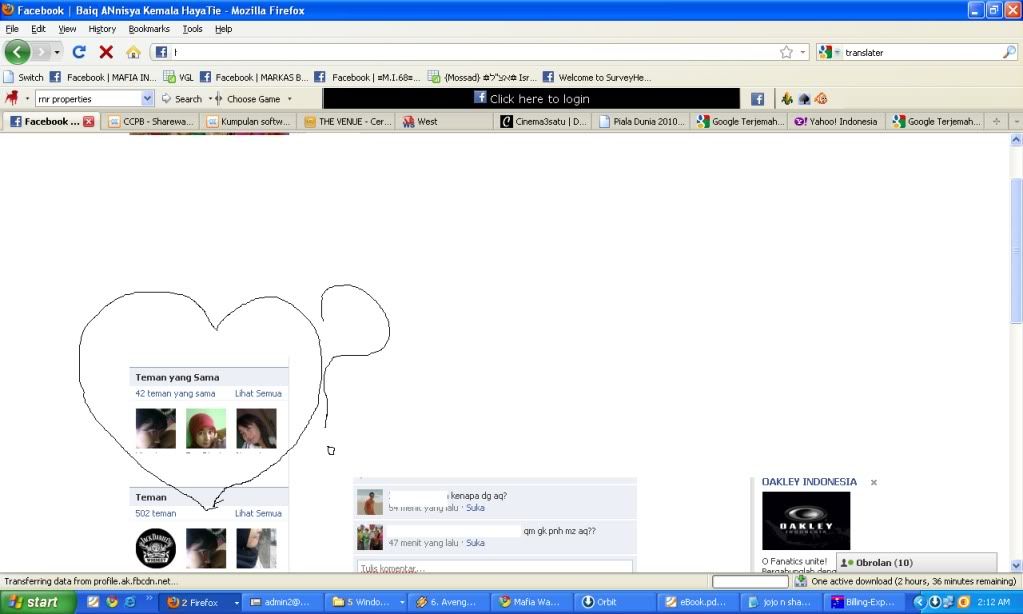Expand the 2 Firefox taskbar group arrow
Screen dimensions: 1023x614
tap(237, 602)
